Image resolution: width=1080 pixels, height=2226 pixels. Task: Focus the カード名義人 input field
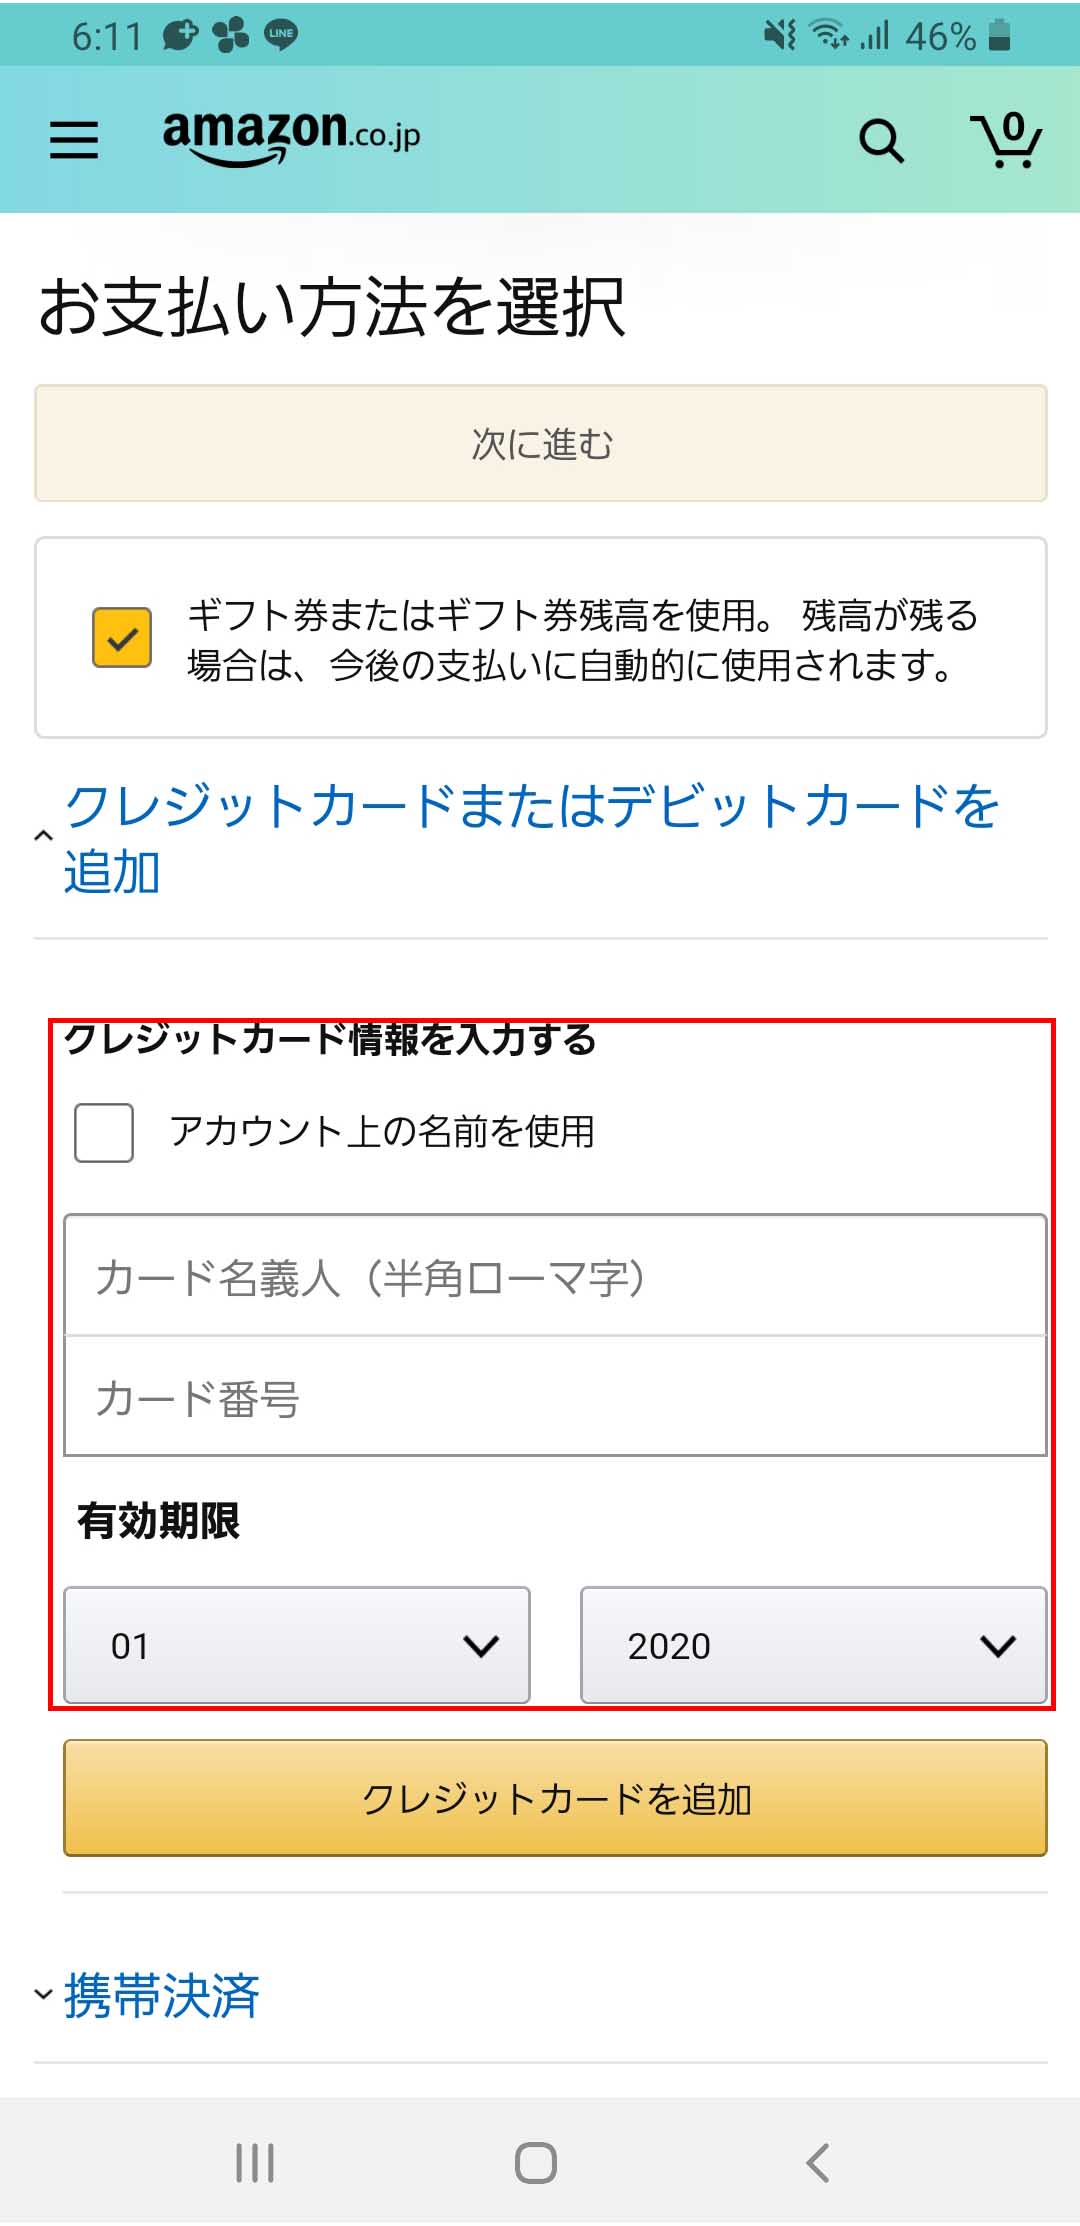tap(555, 1277)
